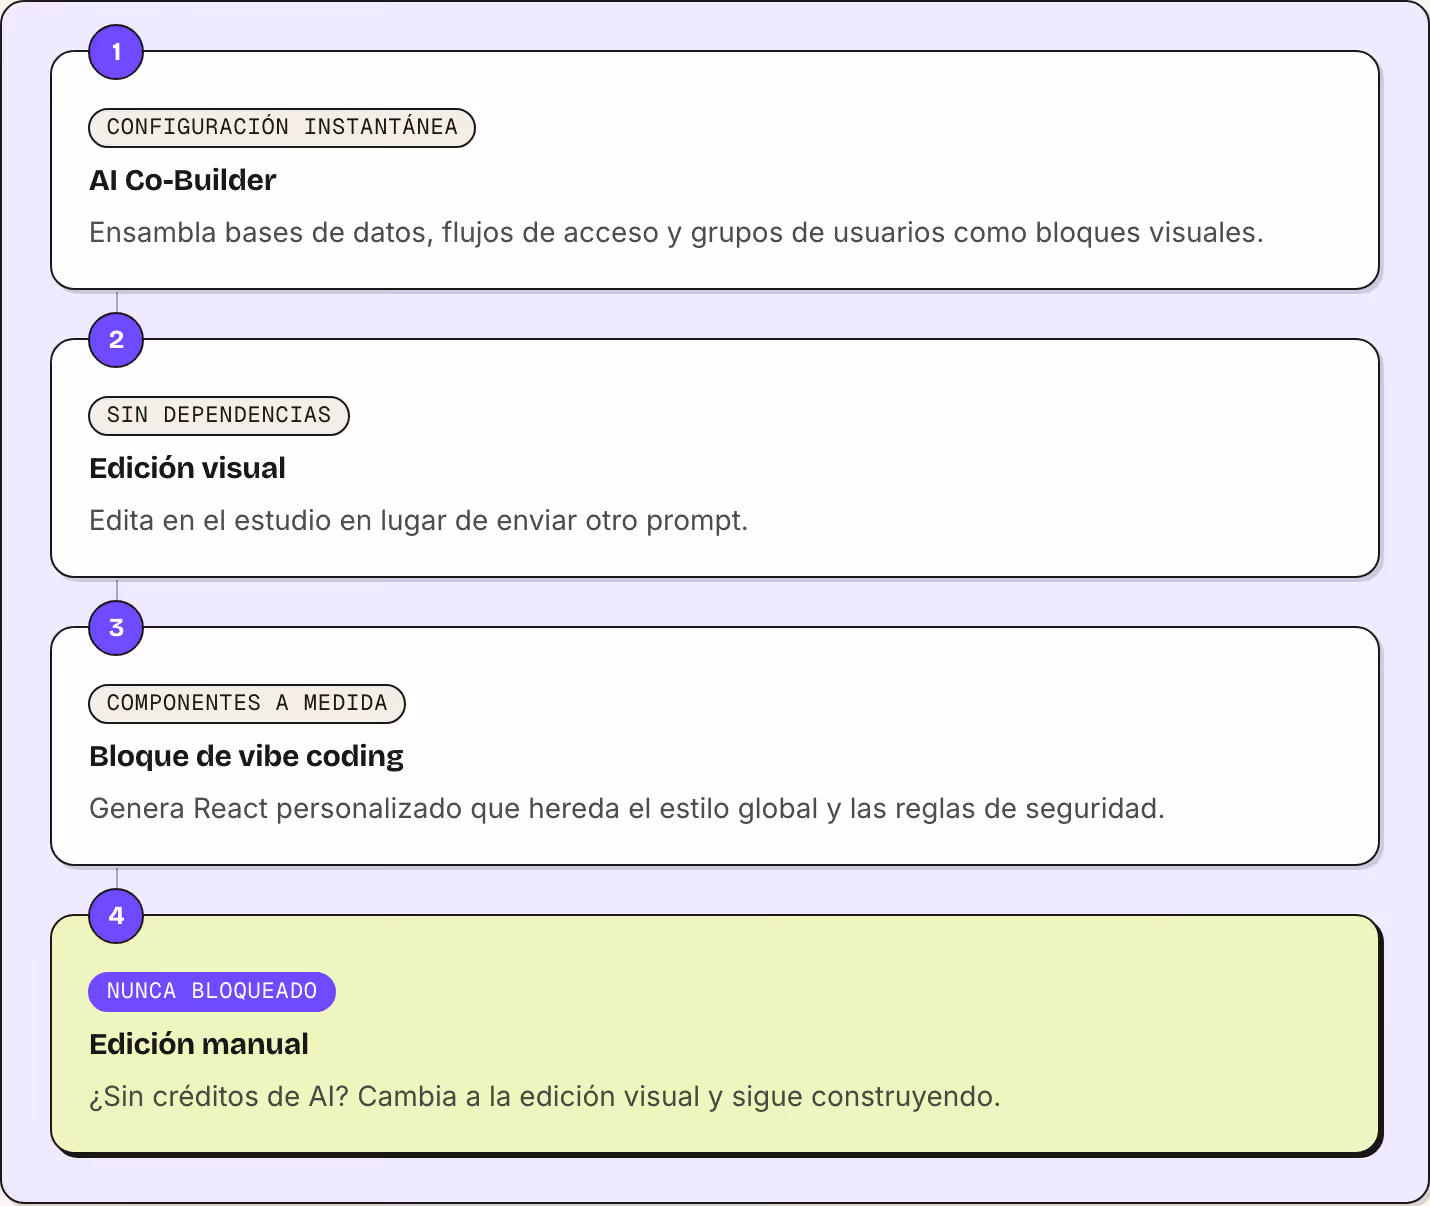Select the Edición manual heading

pos(199,1044)
